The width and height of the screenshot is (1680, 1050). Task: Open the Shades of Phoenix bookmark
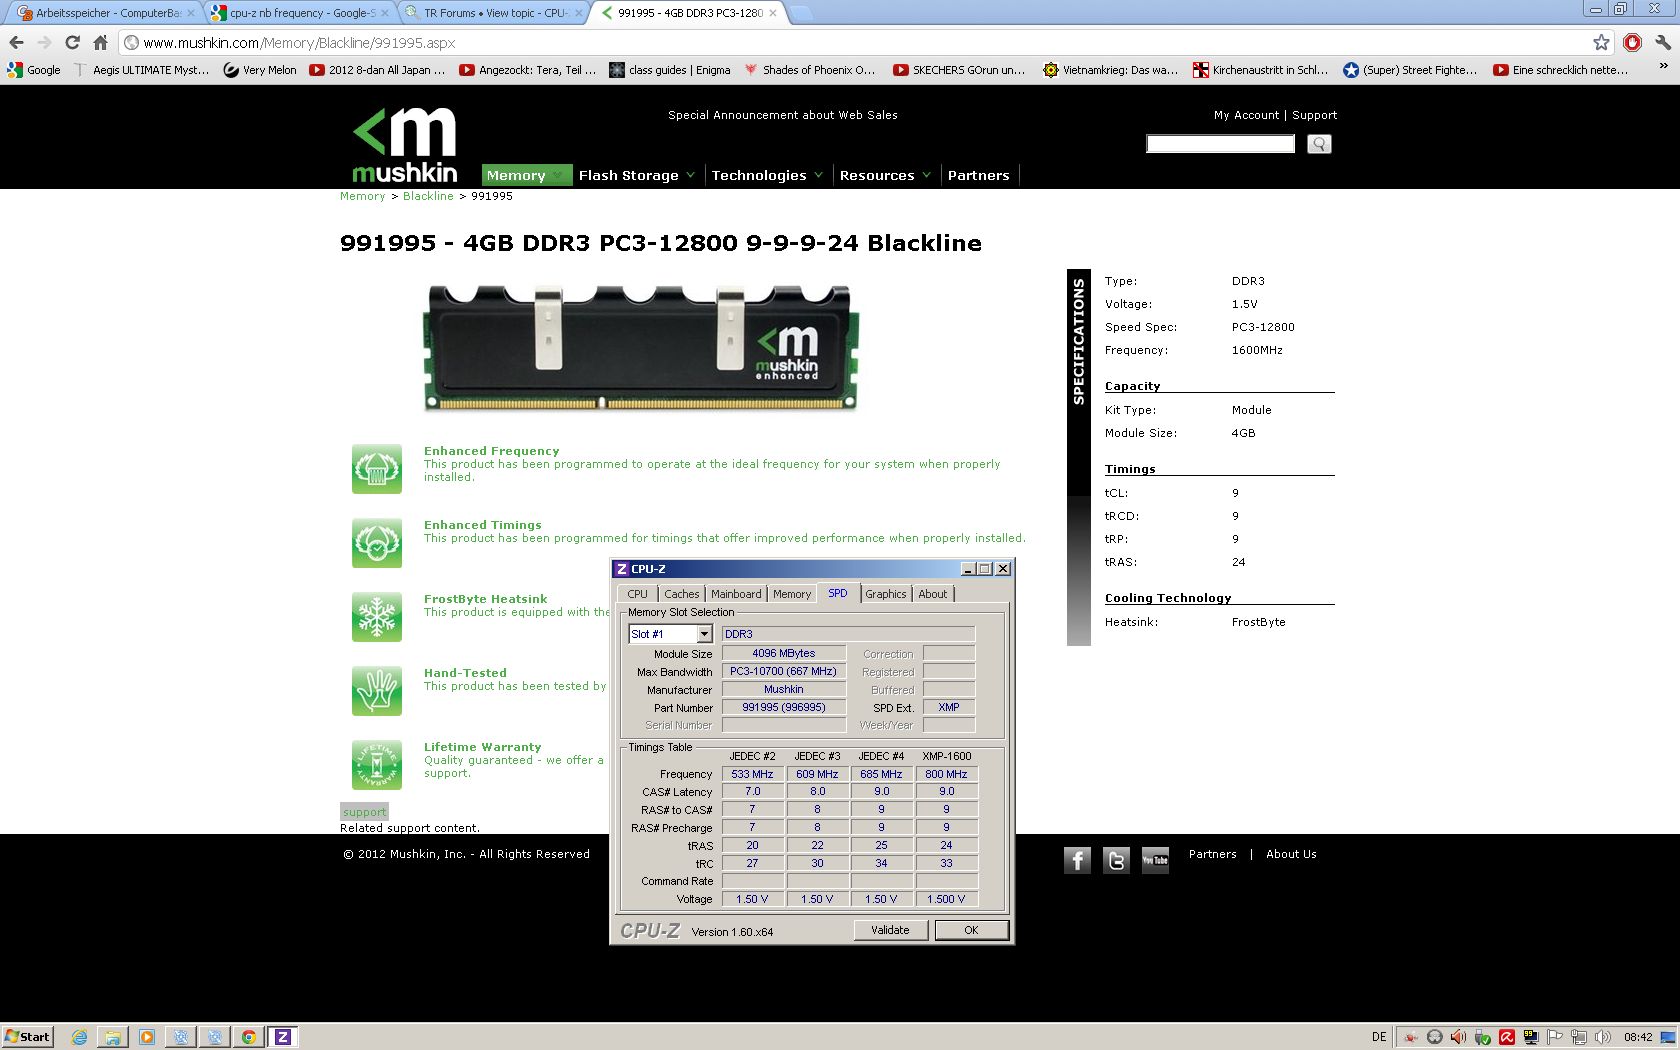click(x=809, y=70)
